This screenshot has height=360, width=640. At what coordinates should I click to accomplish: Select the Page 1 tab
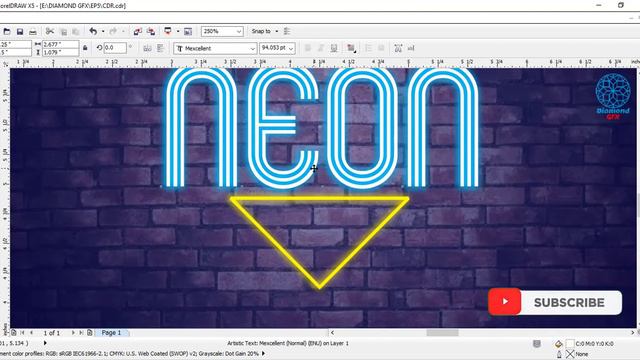pyautogui.click(x=111, y=333)
